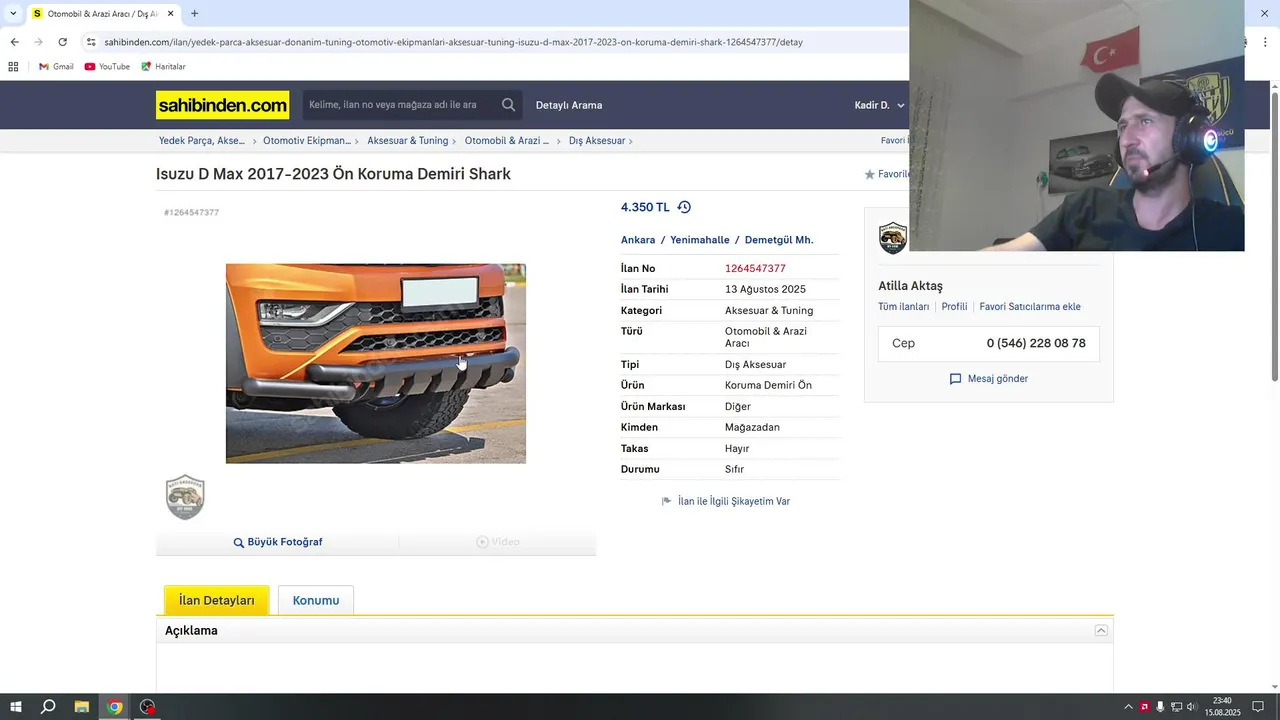Switch to Konumu tab
Viewport: 1280px width, 720px height.
tap(316, 600)
